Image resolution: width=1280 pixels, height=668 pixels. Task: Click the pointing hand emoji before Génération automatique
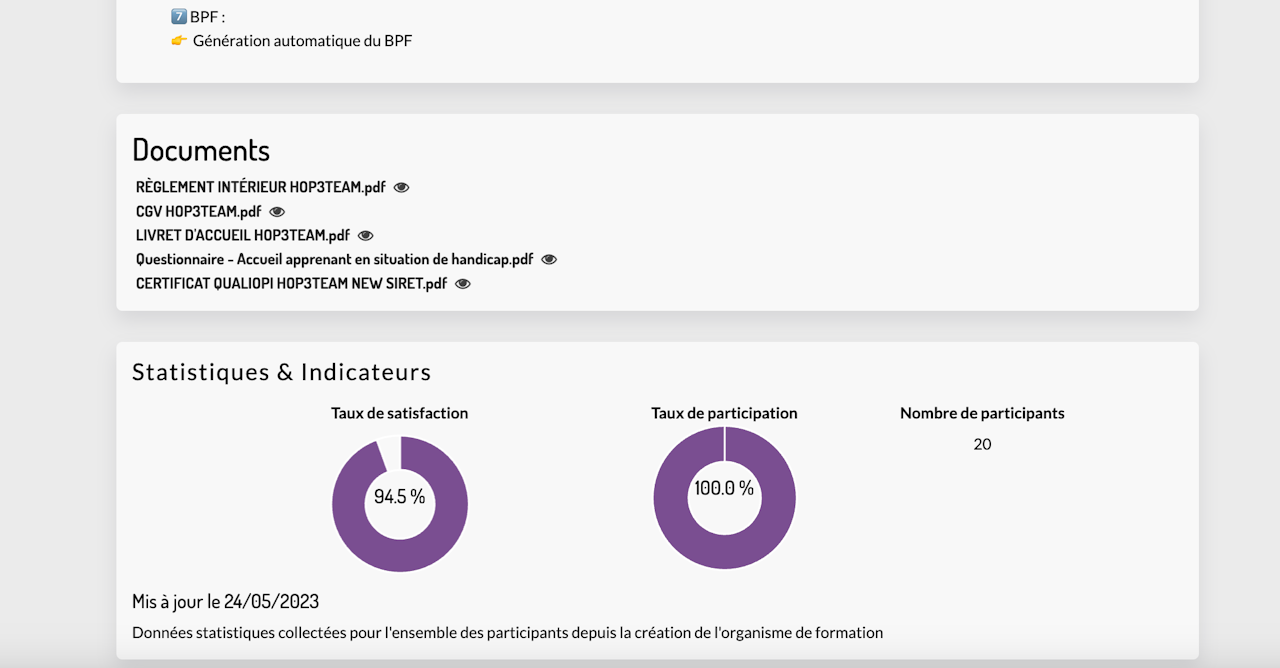[179, 41]
